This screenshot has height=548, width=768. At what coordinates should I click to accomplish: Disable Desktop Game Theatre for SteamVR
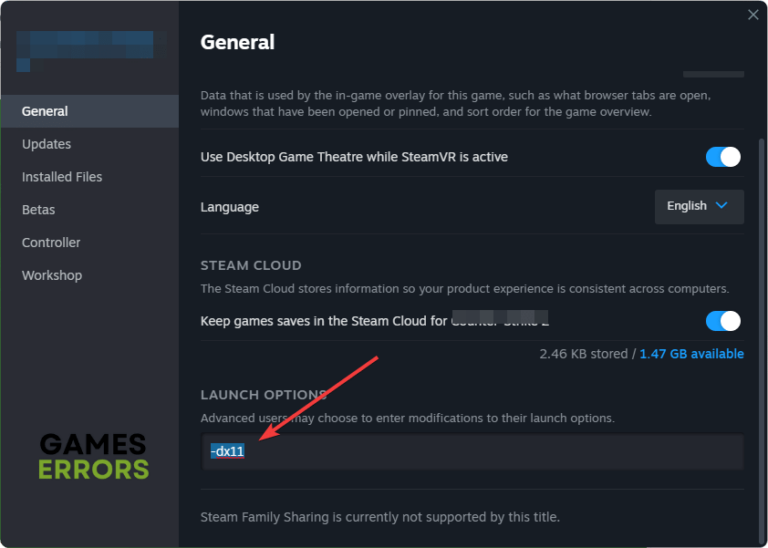[x=723, y=157]
